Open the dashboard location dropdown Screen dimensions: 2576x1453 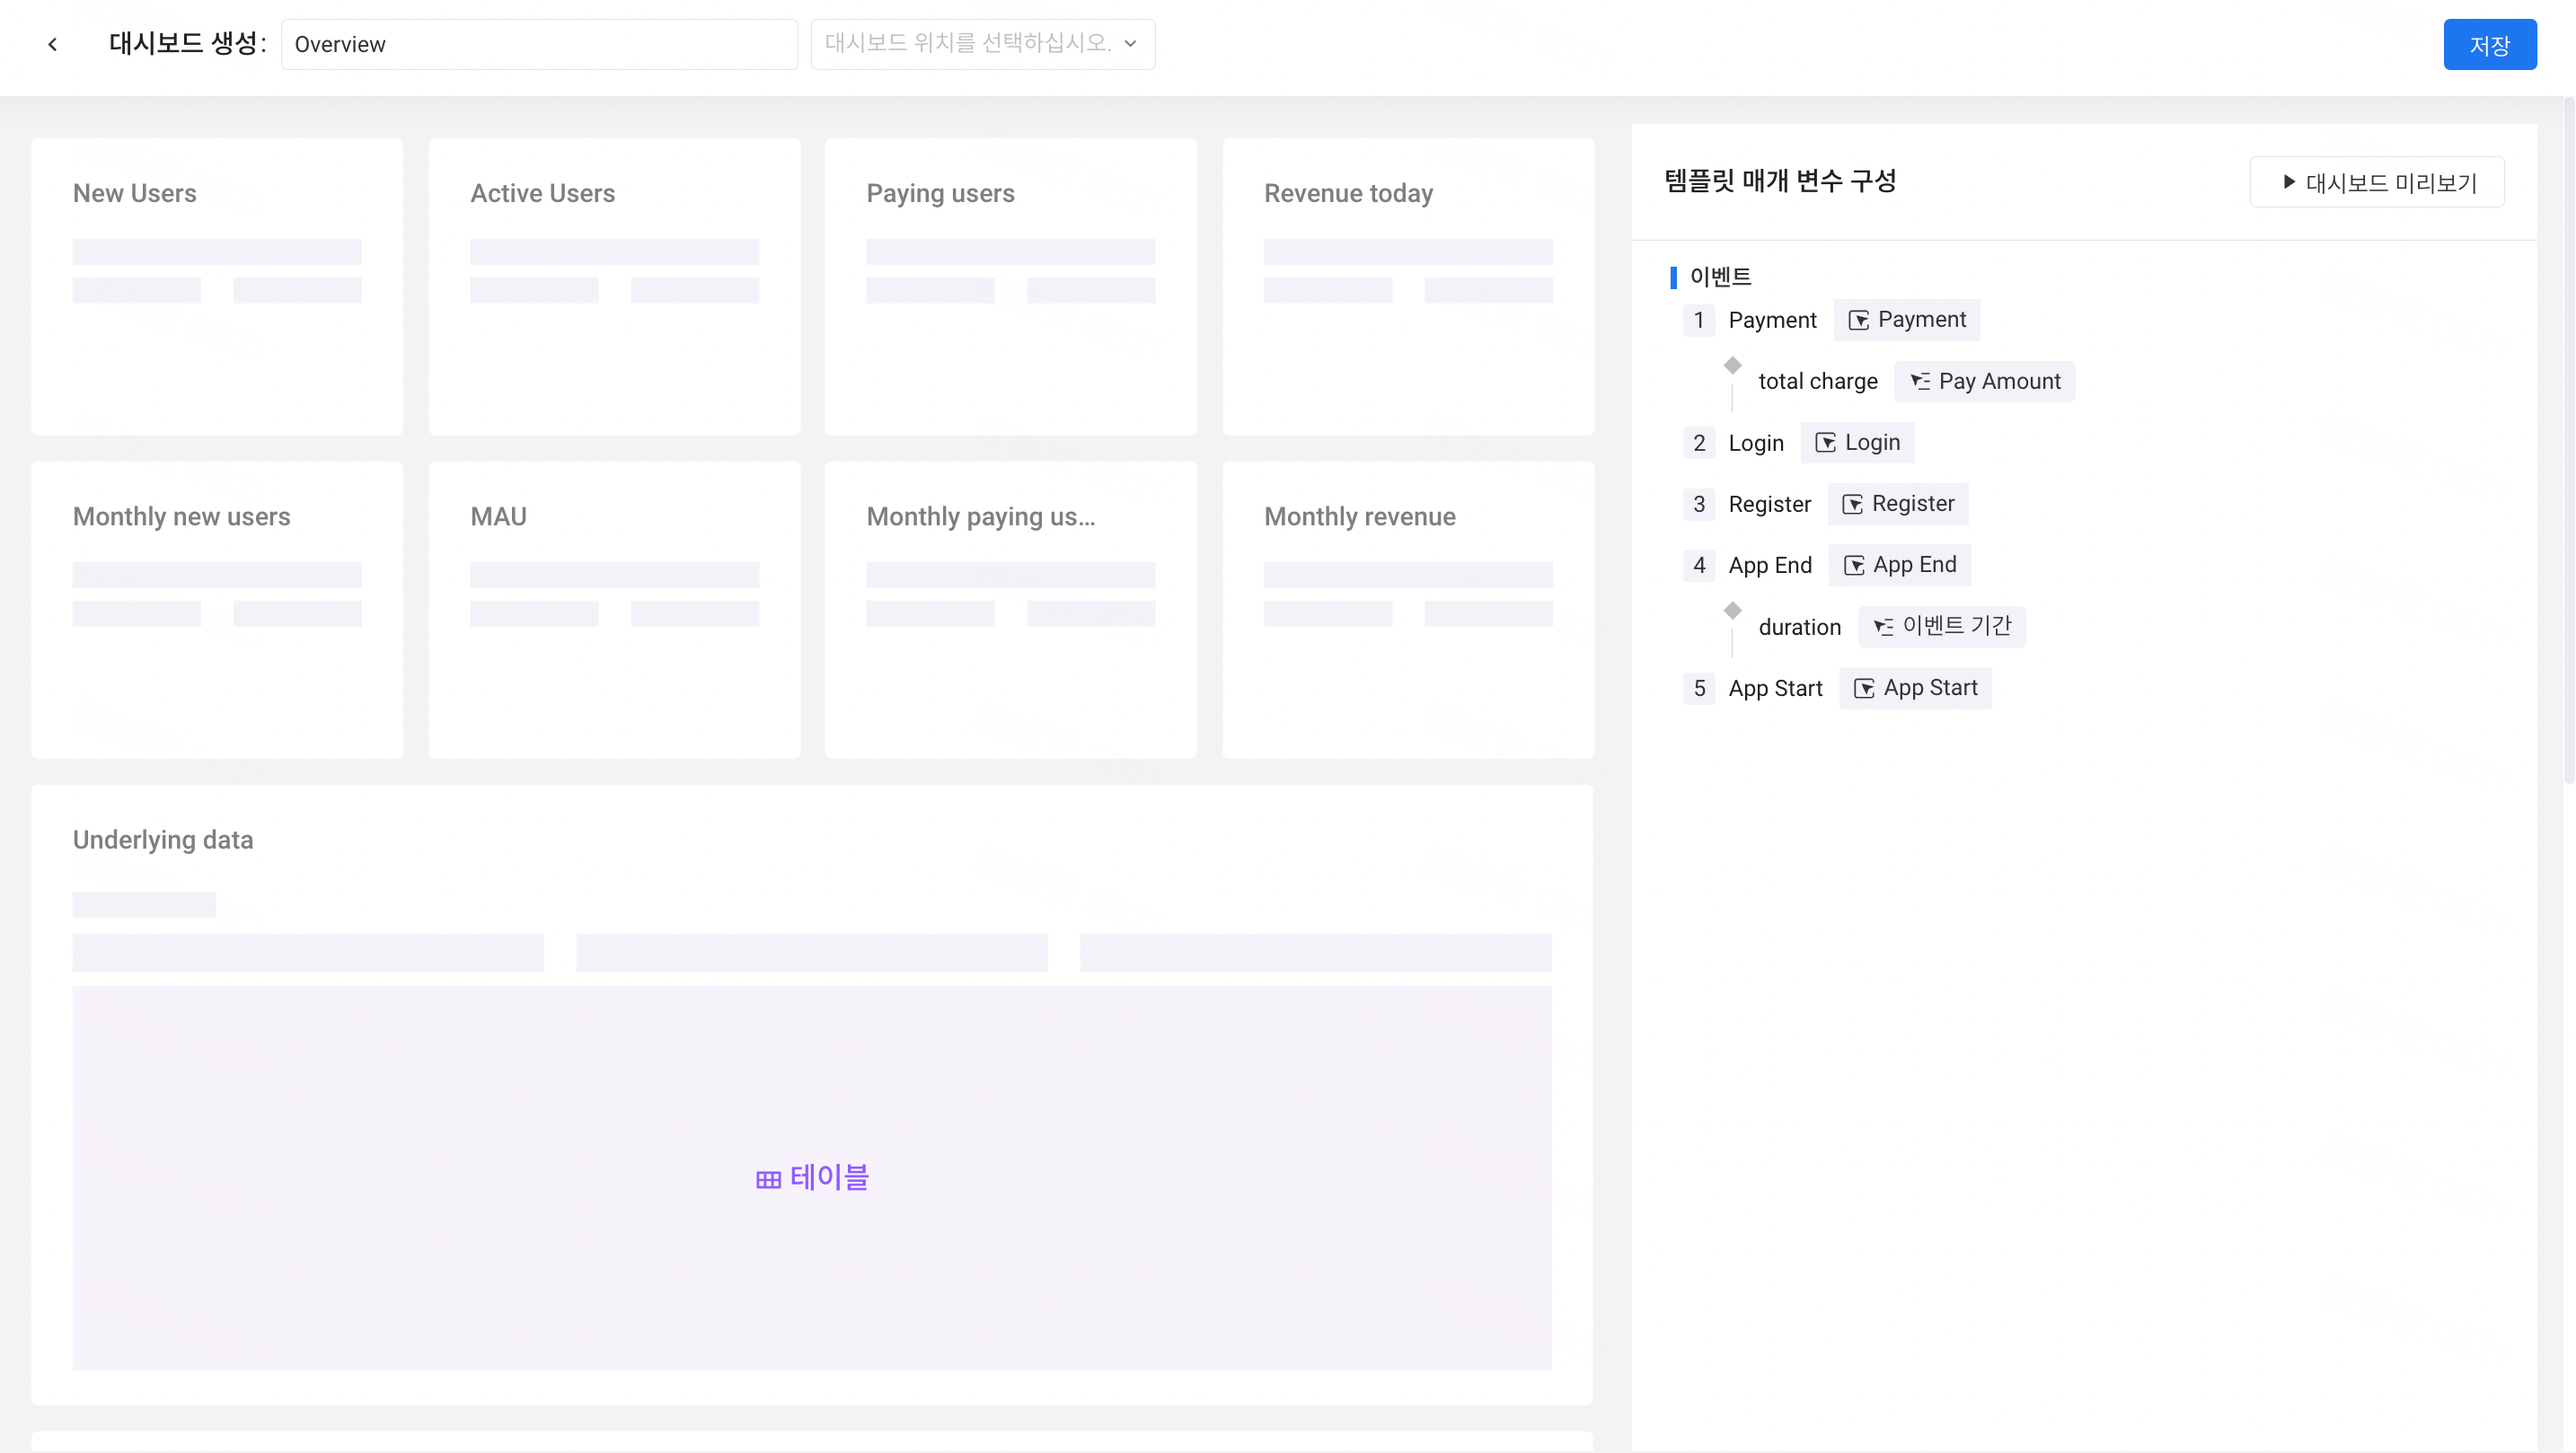(x=982, y=44)
